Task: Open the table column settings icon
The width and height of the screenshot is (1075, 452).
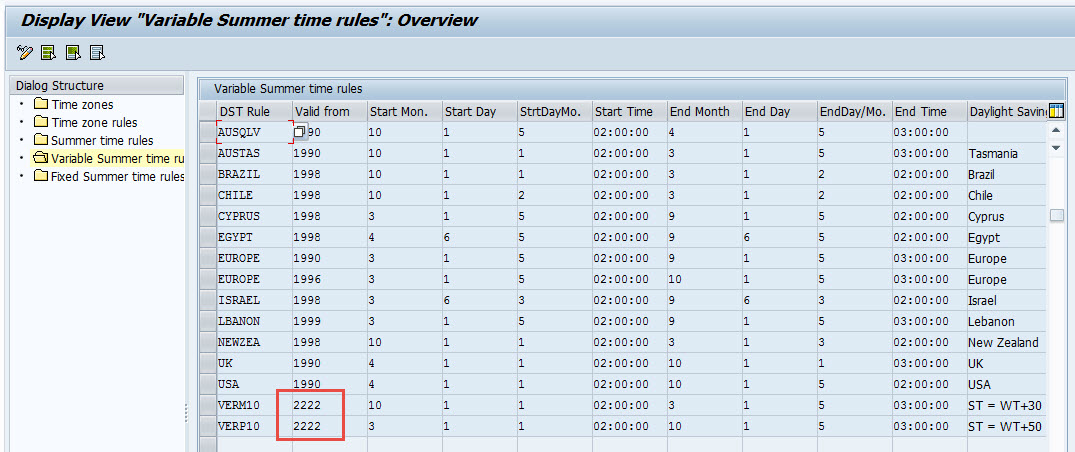Action: coord(1056,111)
